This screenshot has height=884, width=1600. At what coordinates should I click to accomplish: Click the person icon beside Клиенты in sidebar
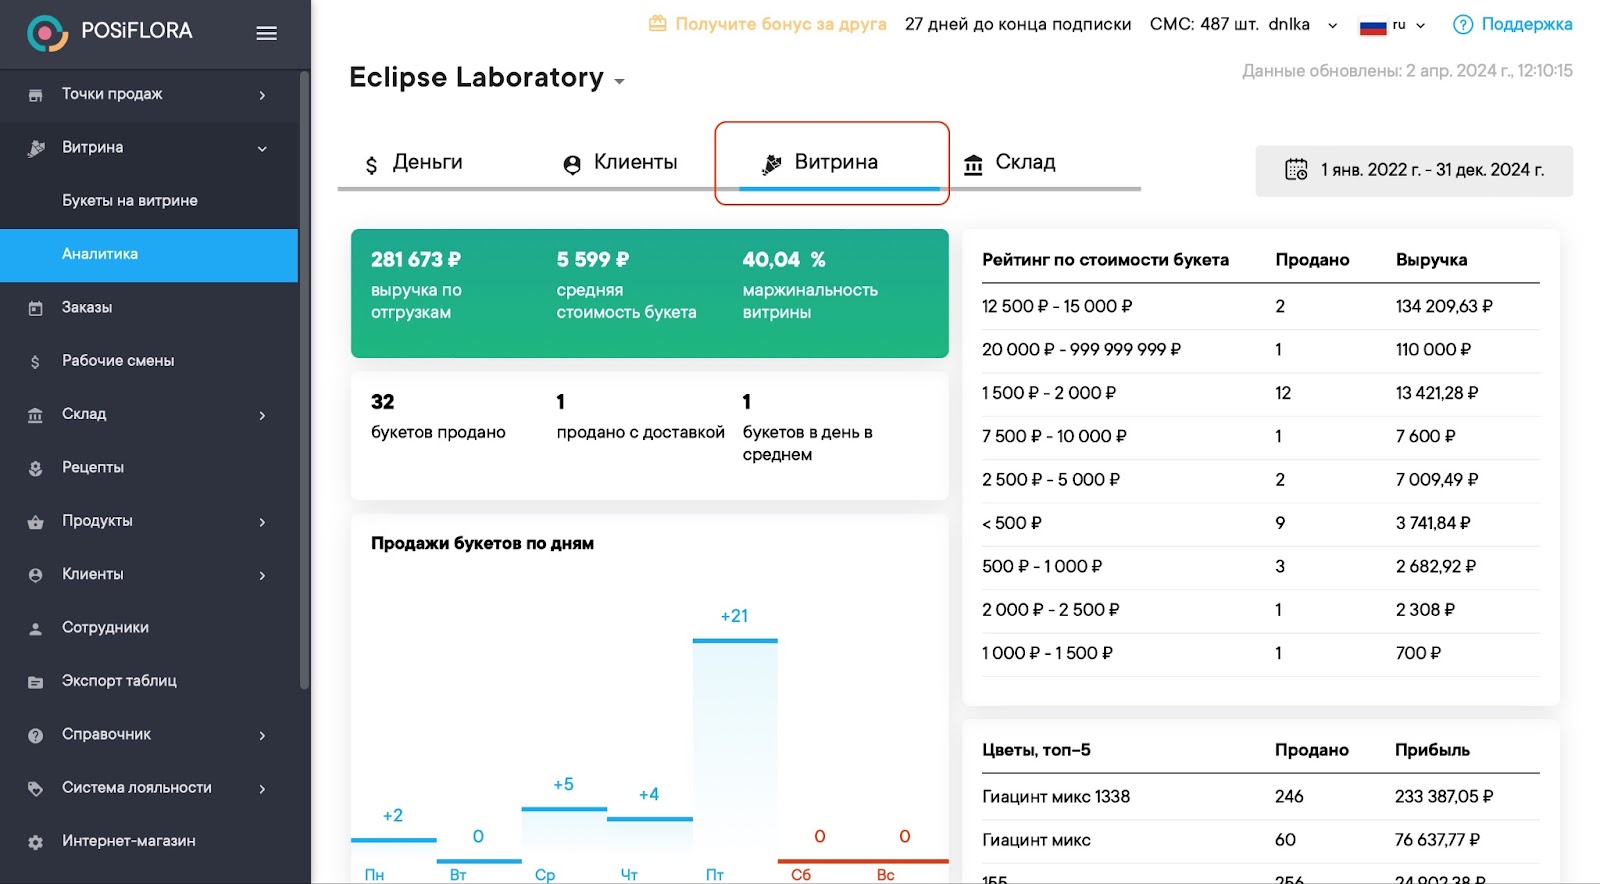click(36, 575)
